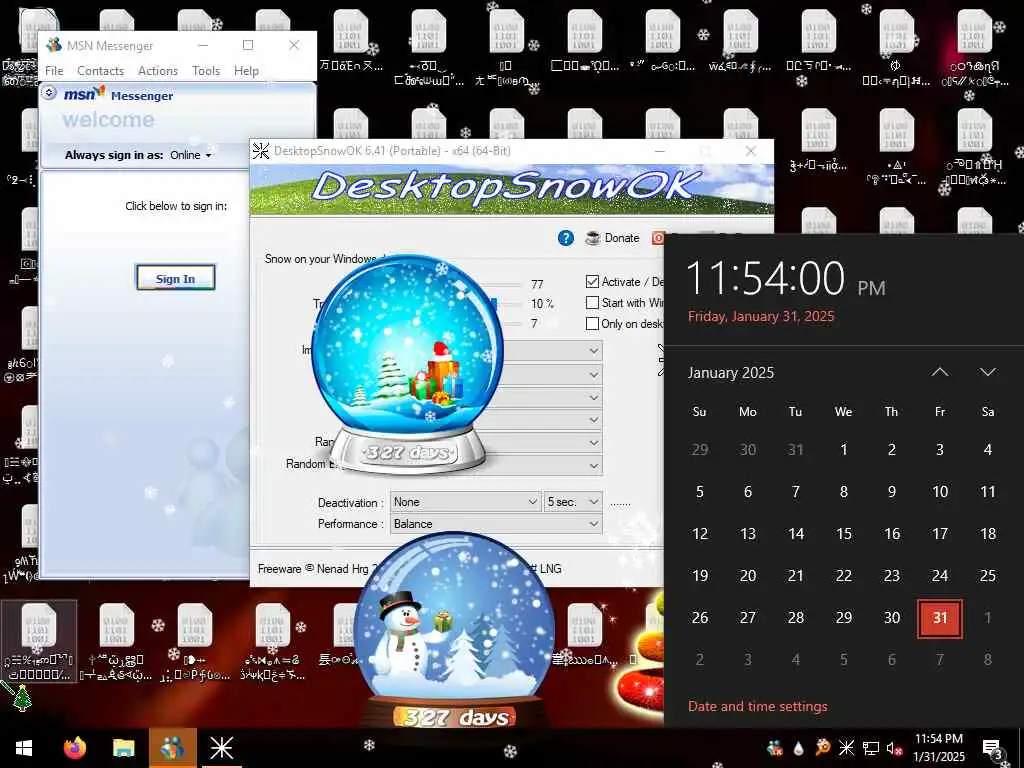Open the Actions menu in MSN Messenger

click(x=158, y=71)
